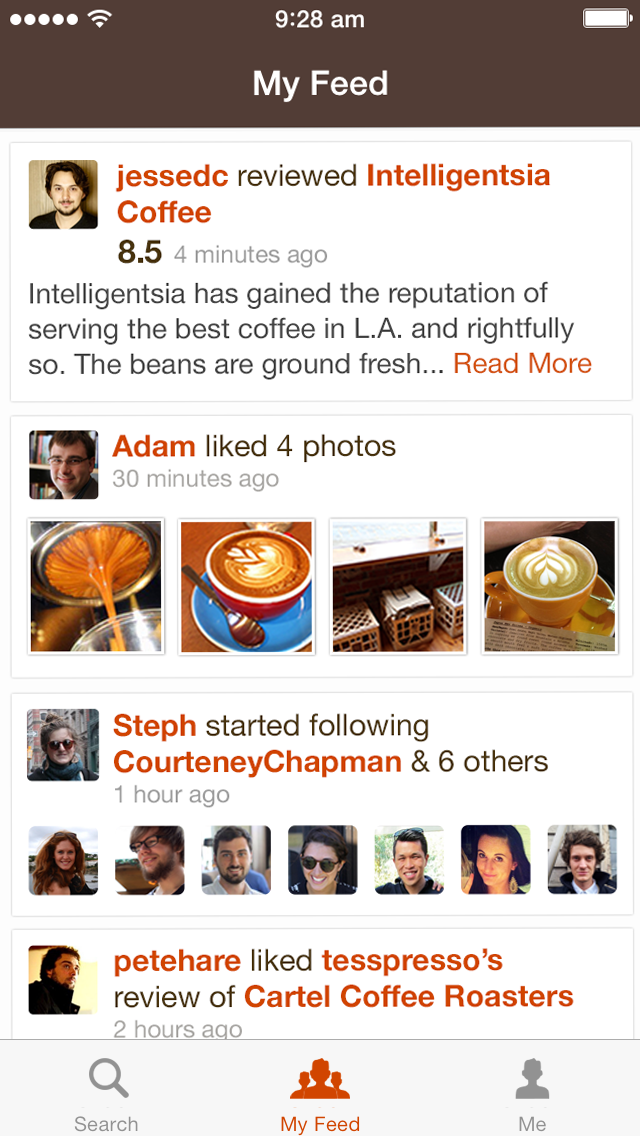Expand review with Read More
The width and height of the screenshot is (640, 1136).
(522, 364)
